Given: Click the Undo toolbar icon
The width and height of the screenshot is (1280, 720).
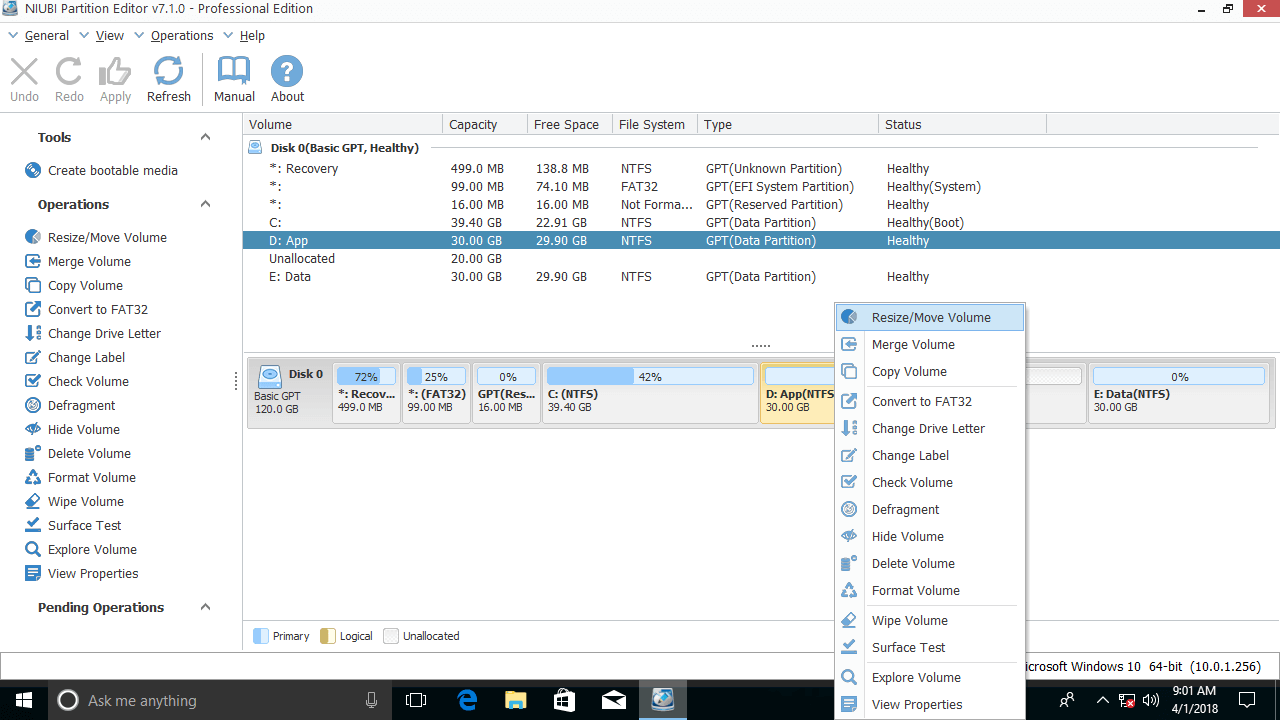Looking at the screenshot, I should (24, 79).
